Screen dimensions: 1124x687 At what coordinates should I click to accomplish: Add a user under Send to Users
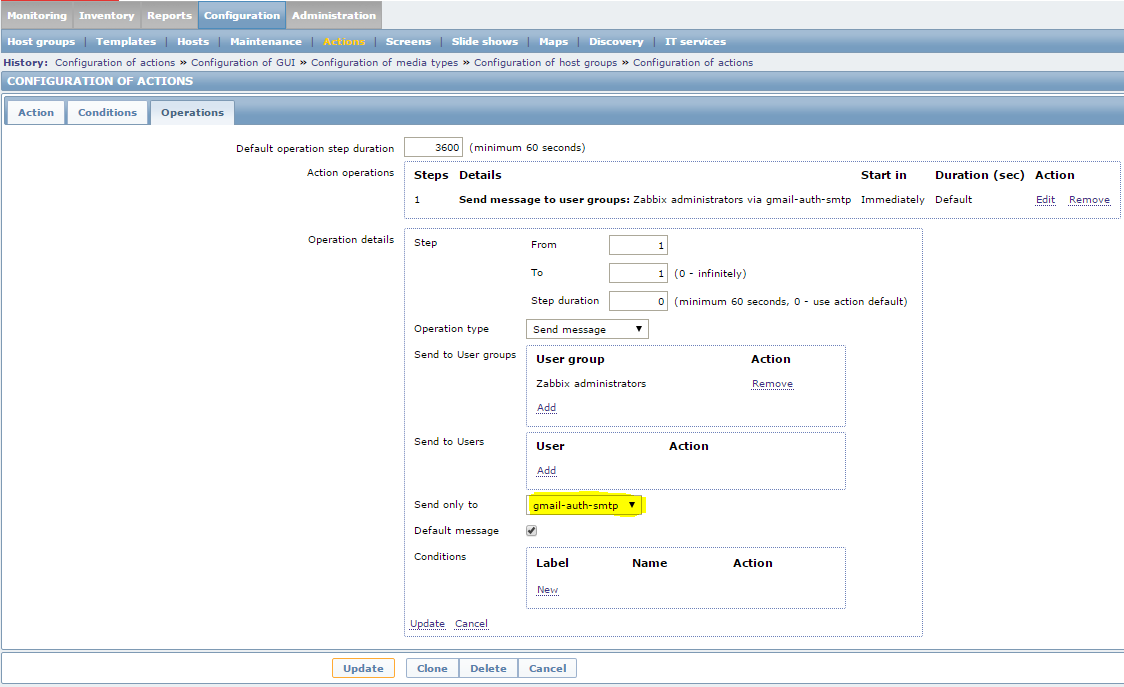coord(546,470)
